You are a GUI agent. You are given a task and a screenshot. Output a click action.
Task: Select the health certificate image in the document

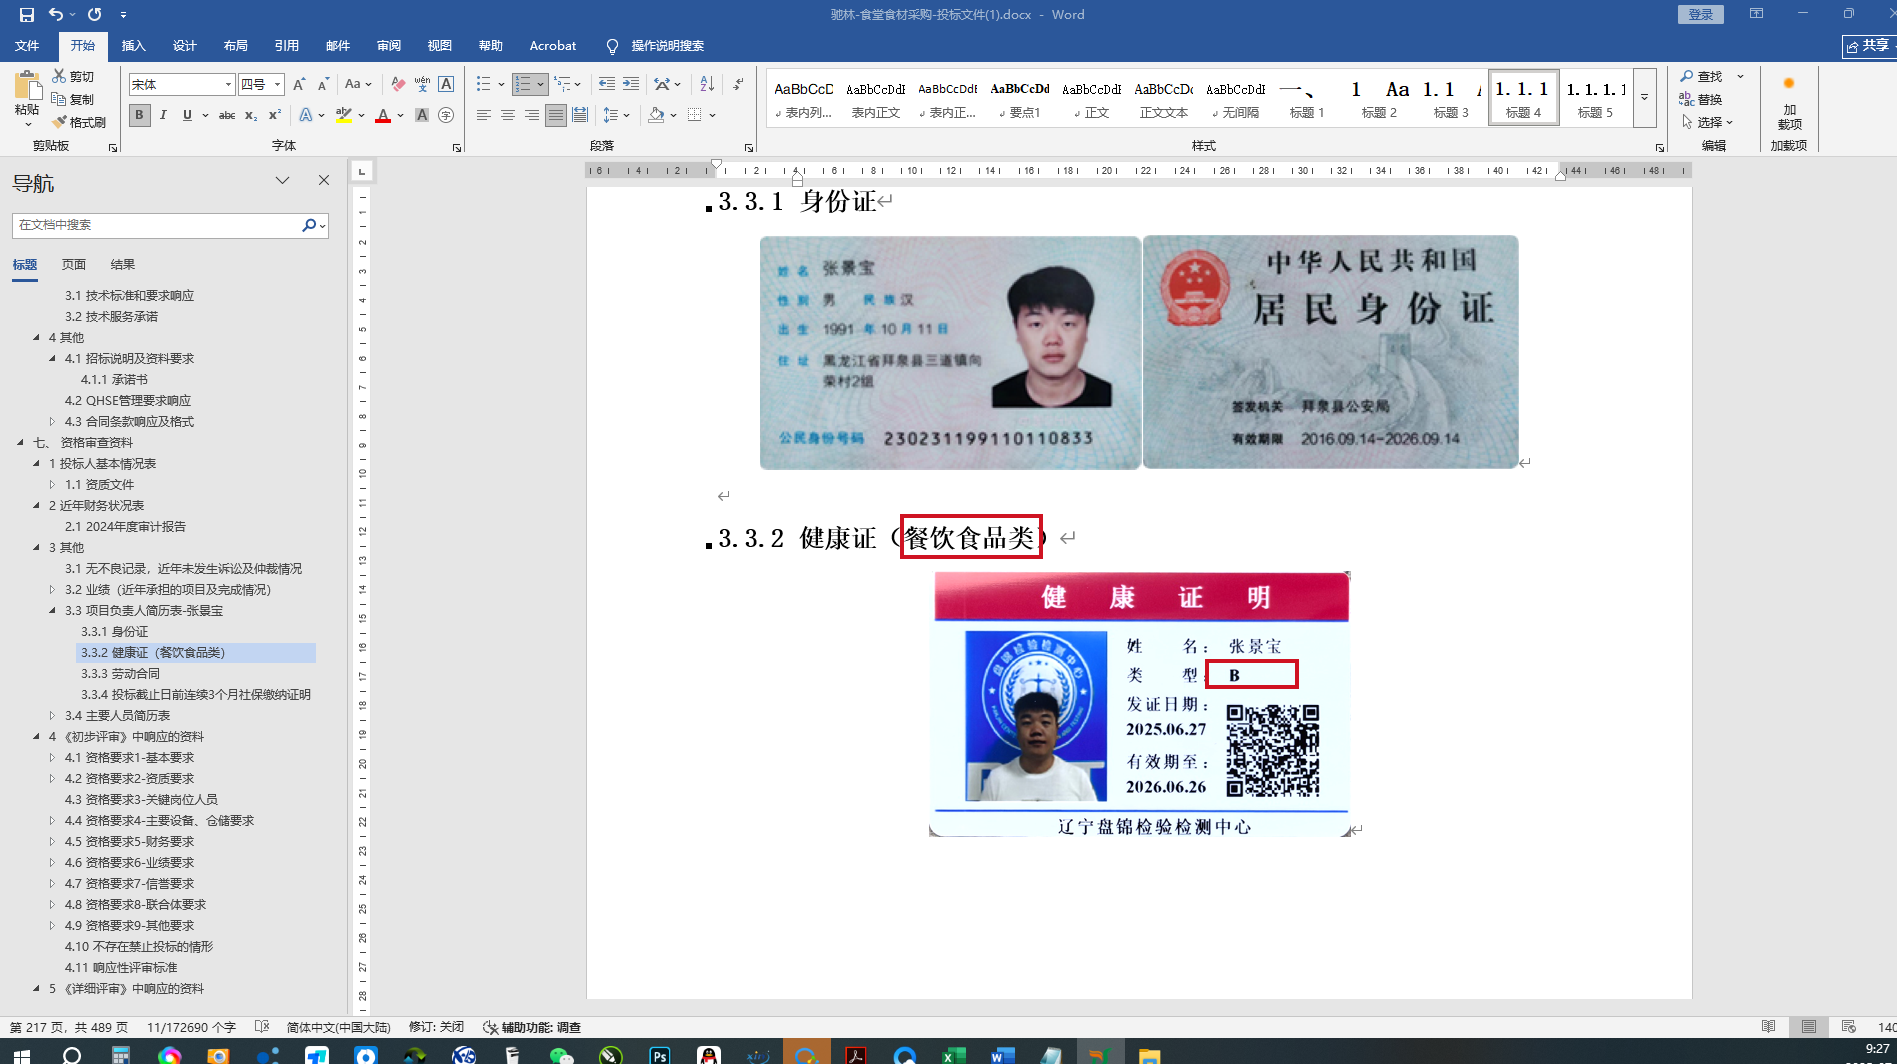click(1140, 704)
